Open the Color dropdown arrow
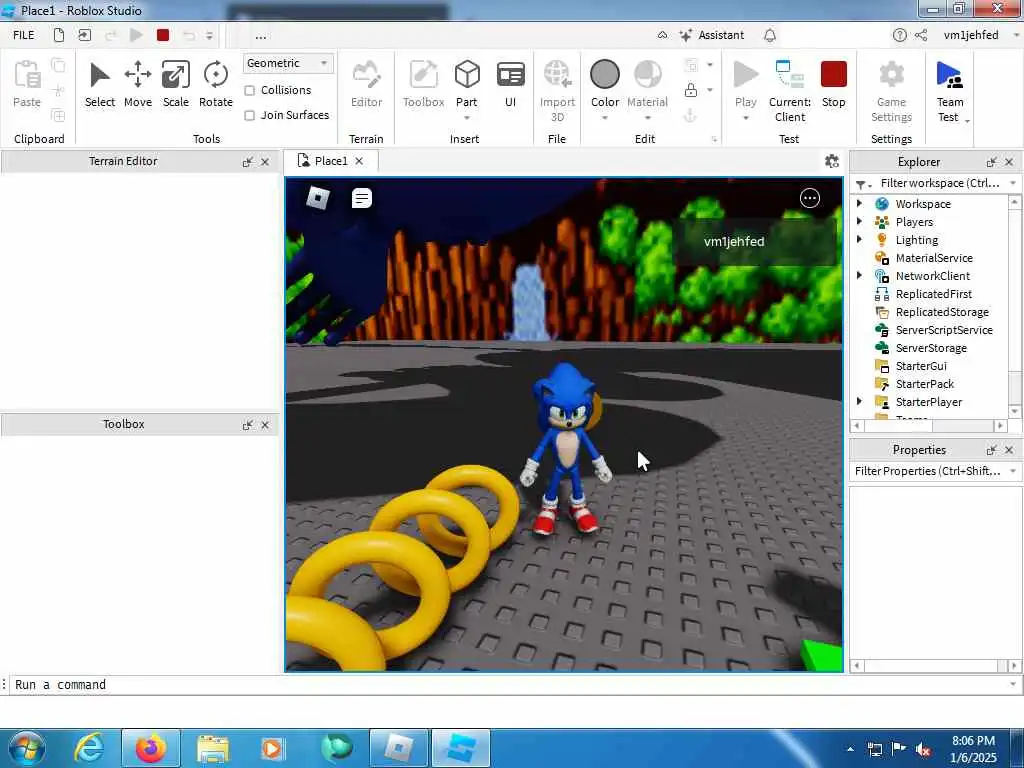 605,118
